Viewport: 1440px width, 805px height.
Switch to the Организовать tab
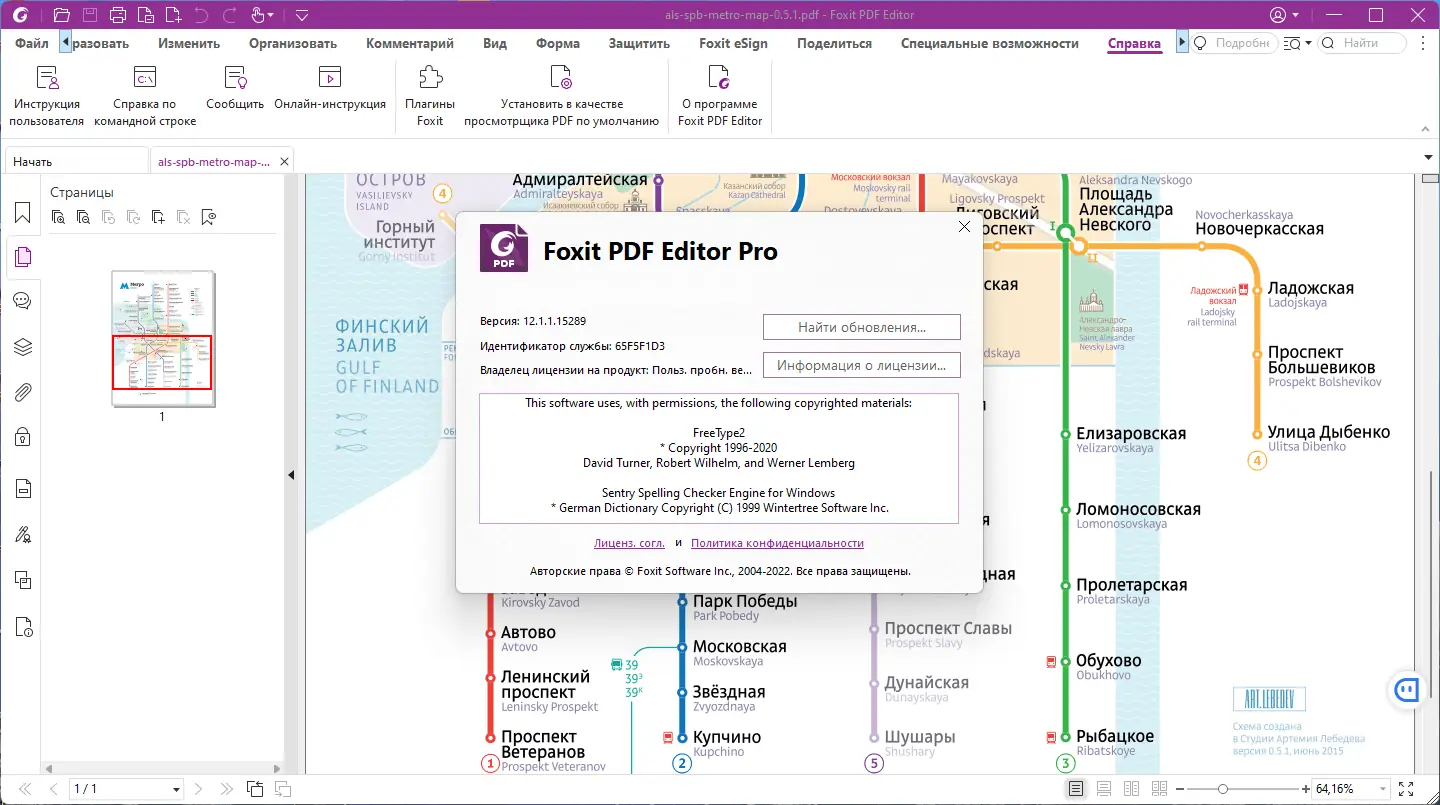tap(293, 43)
